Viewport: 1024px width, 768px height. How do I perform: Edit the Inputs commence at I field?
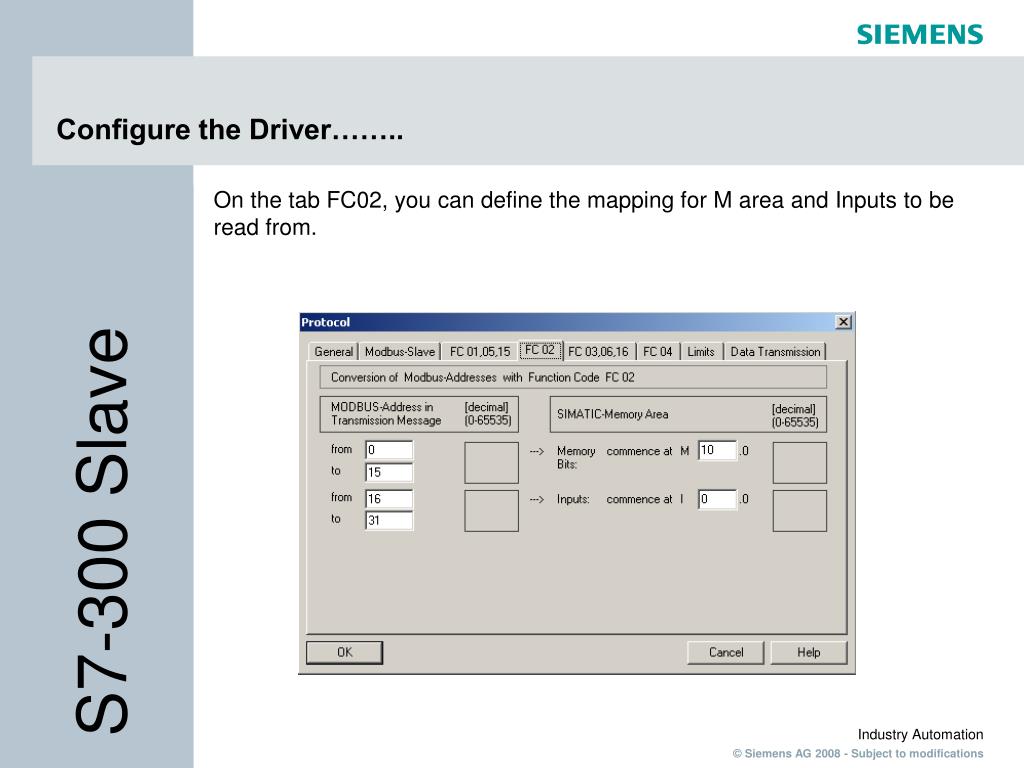718,499
